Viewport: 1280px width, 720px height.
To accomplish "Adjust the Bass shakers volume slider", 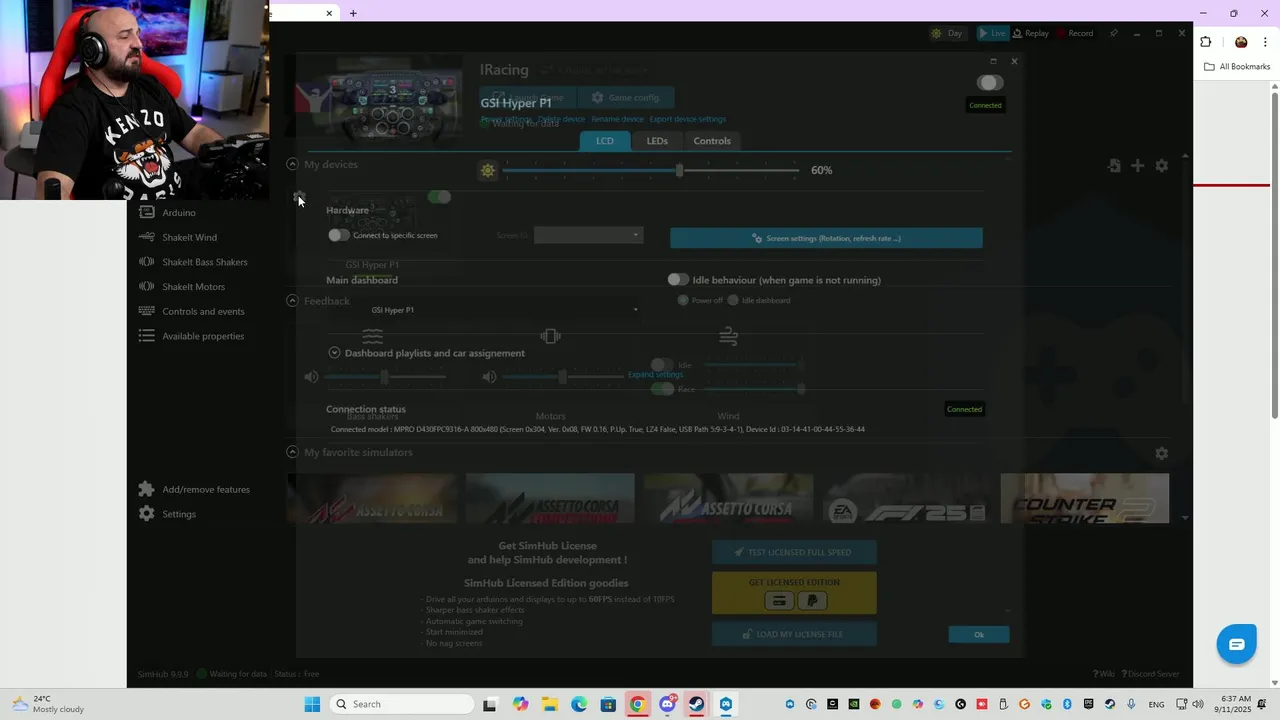I will [385, 377].
